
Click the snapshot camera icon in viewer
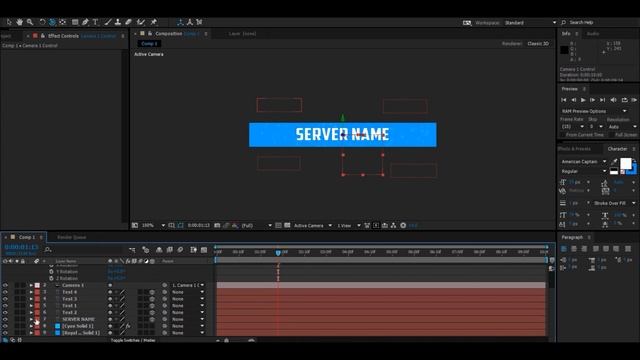(x=217, y=225)
